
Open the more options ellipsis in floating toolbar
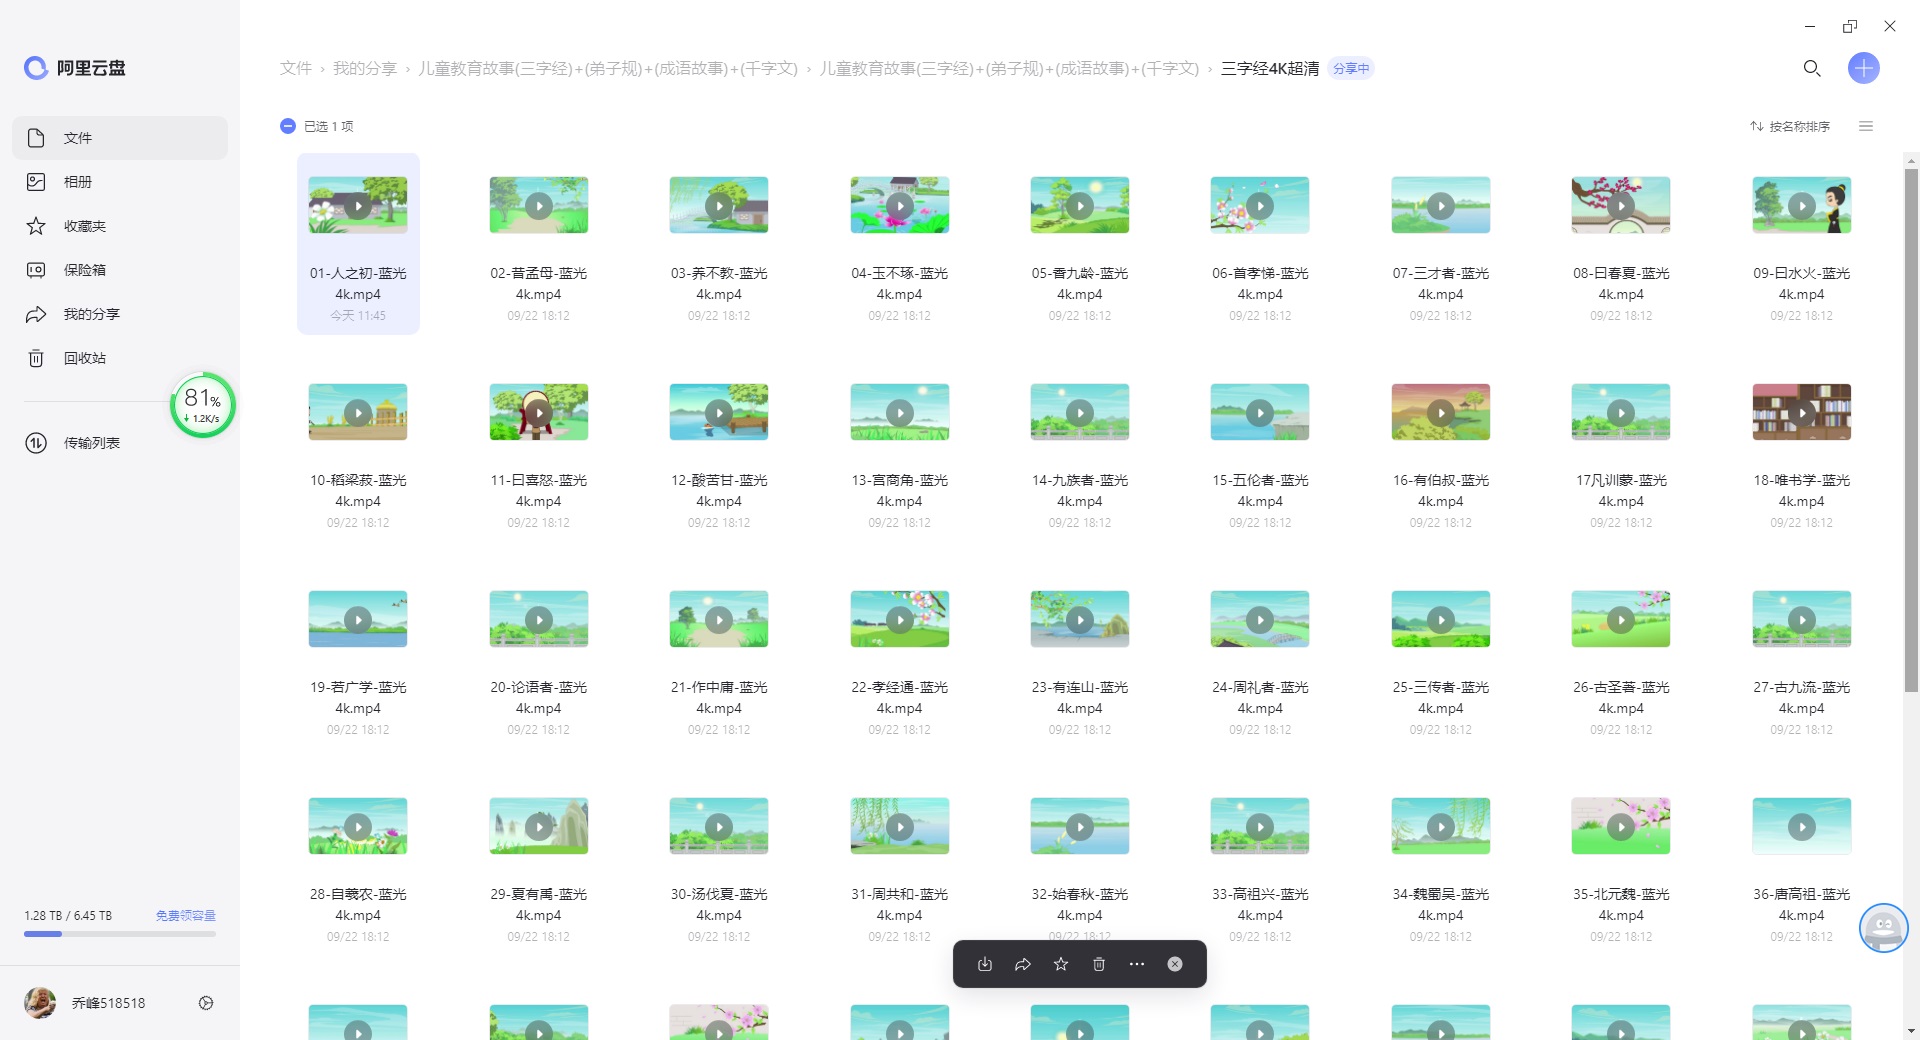pyautogui.click(x=1137, y=964)
